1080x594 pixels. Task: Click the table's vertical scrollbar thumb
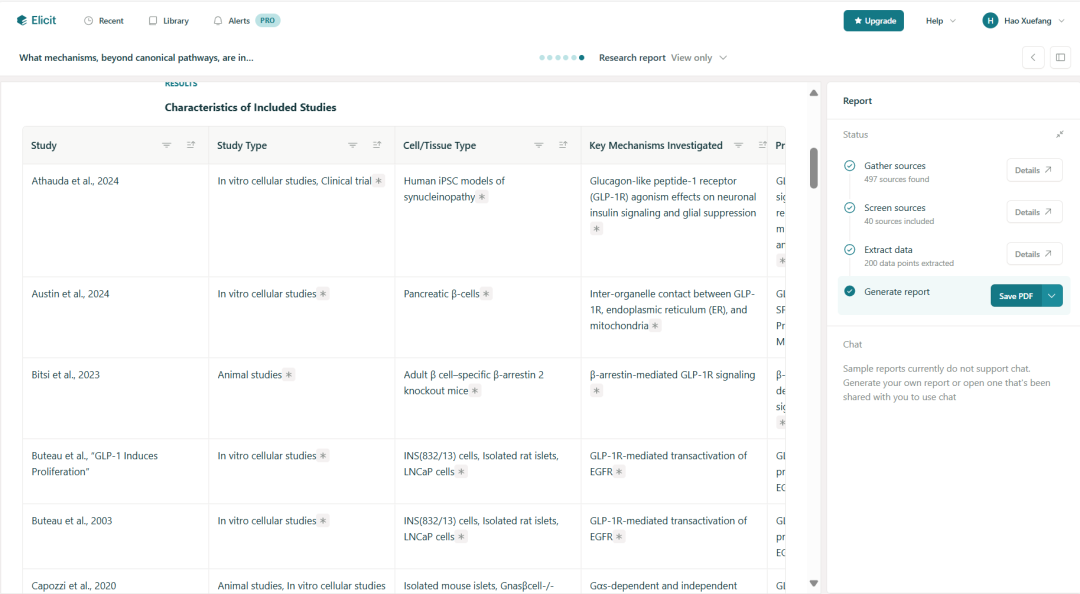pos(814,168)
